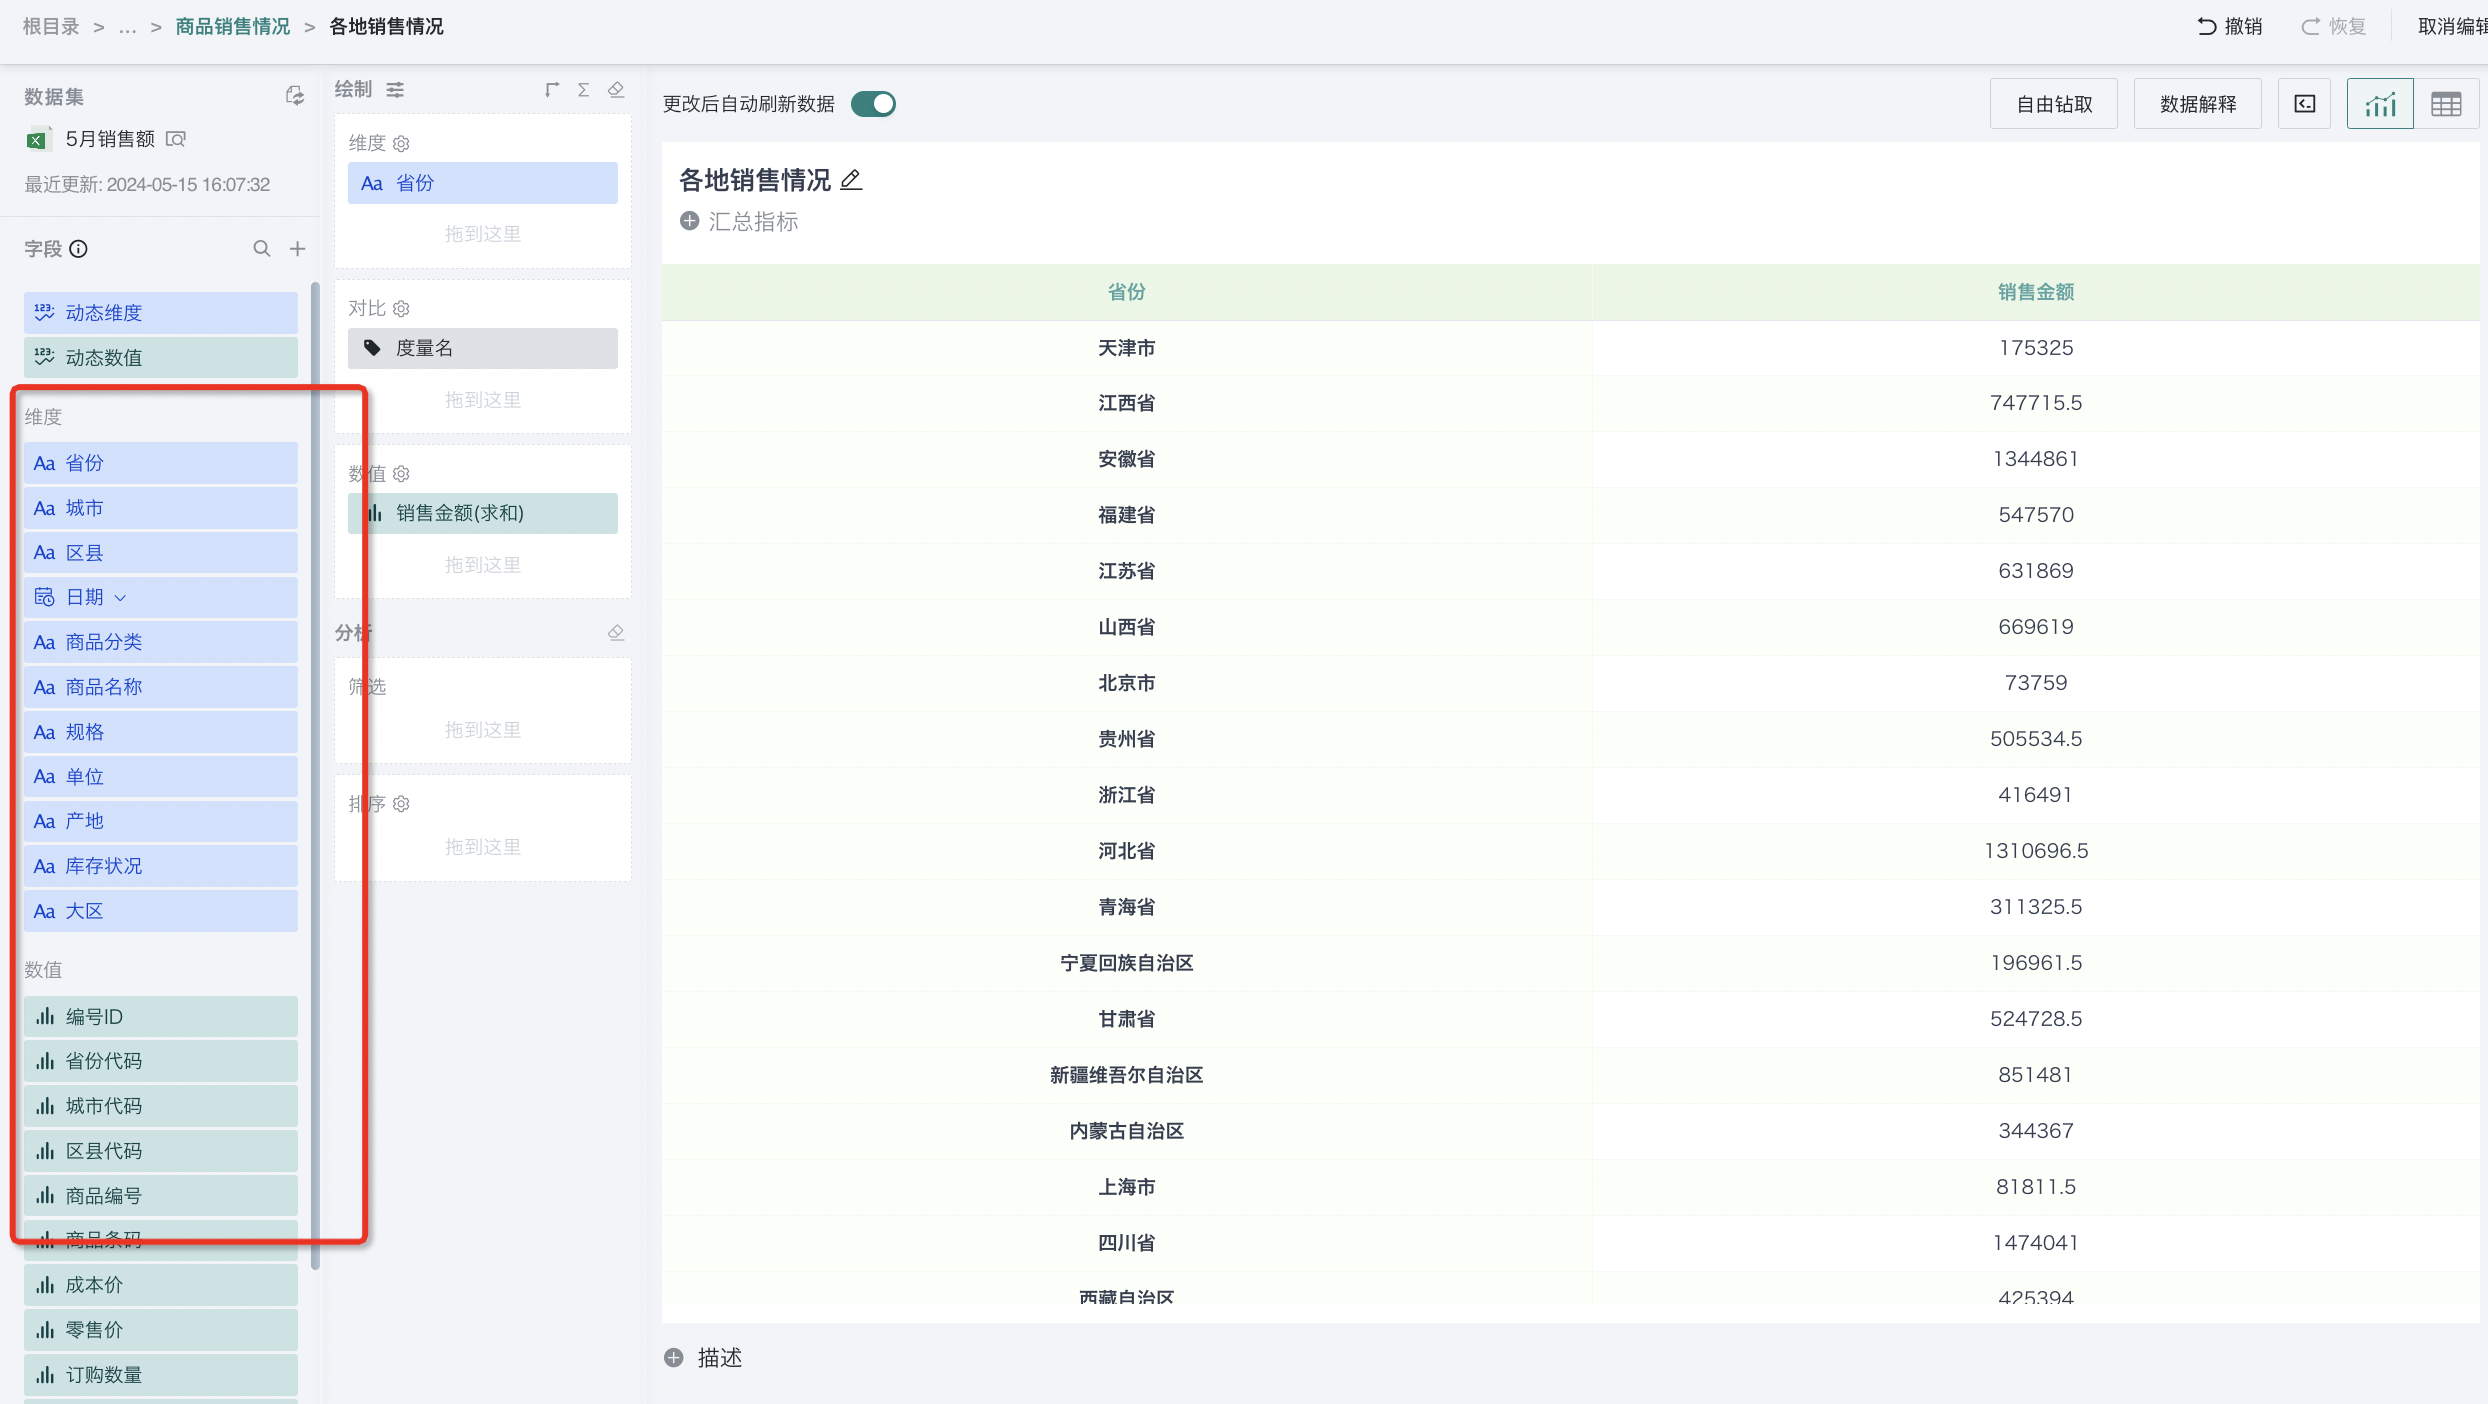Viewport: 2488px width, 1404px height.
Task: Click the 商品销售情况 breadcrumb link
Action: coord(232,27)
